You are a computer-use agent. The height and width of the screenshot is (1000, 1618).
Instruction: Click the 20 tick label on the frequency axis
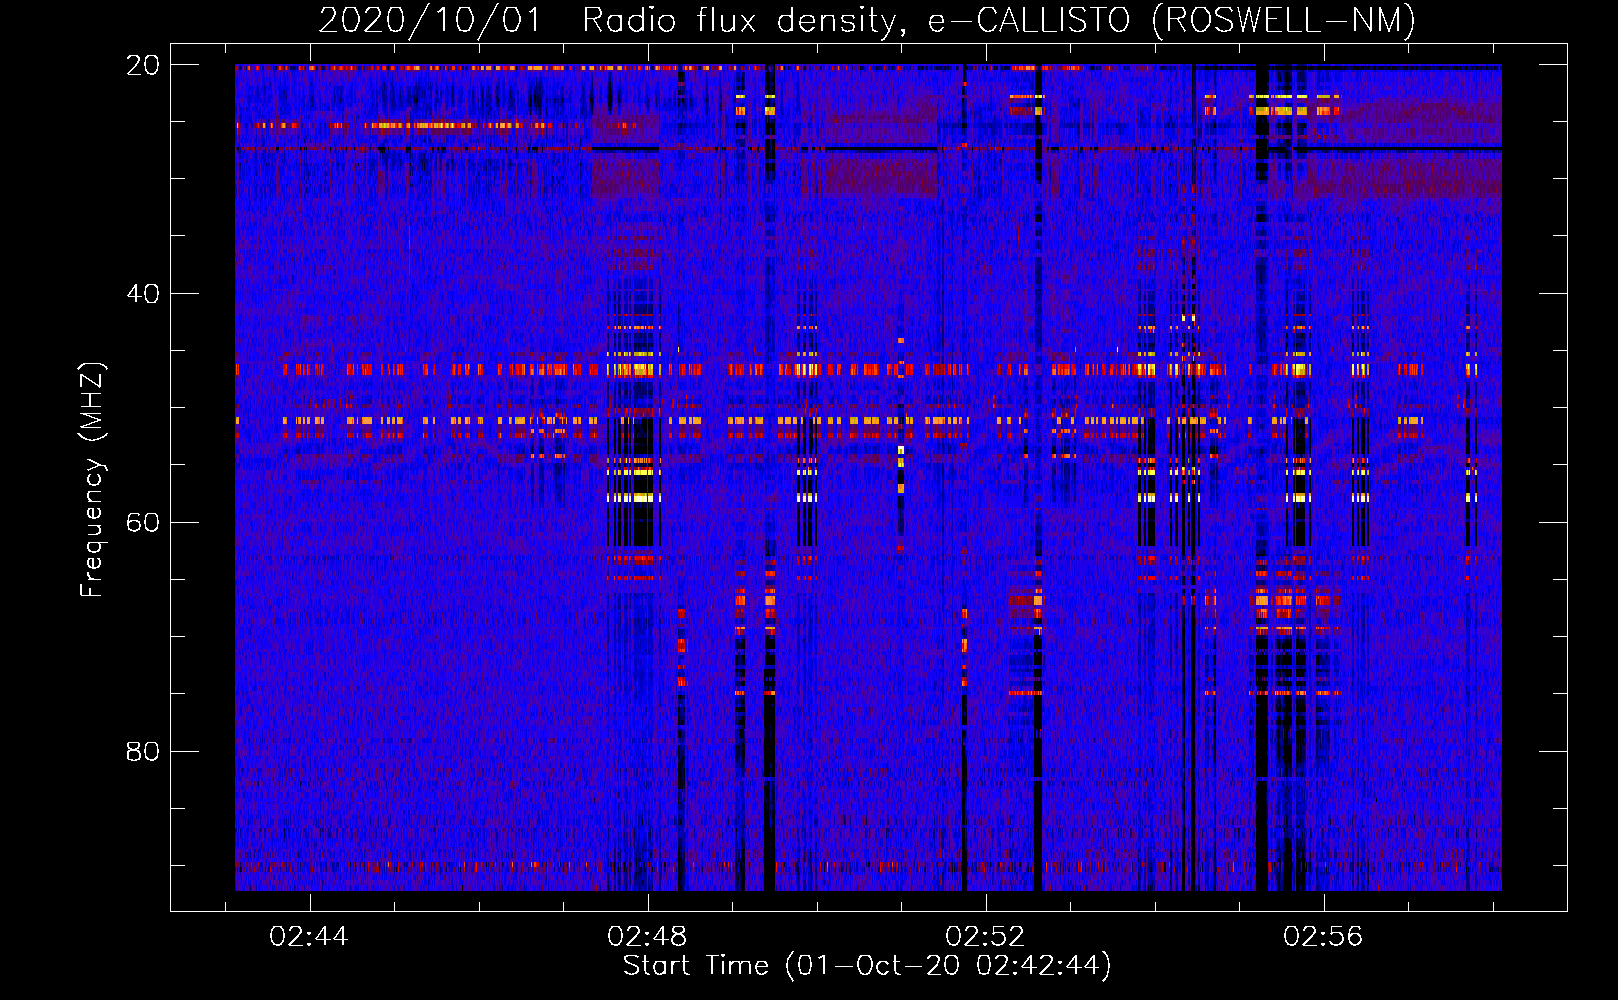[143, 65]
